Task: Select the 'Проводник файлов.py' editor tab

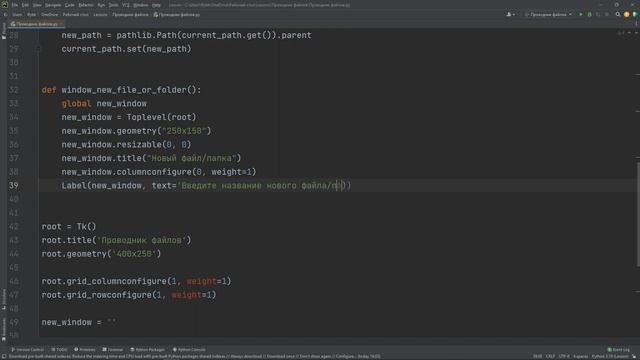Action: (37, 24)
